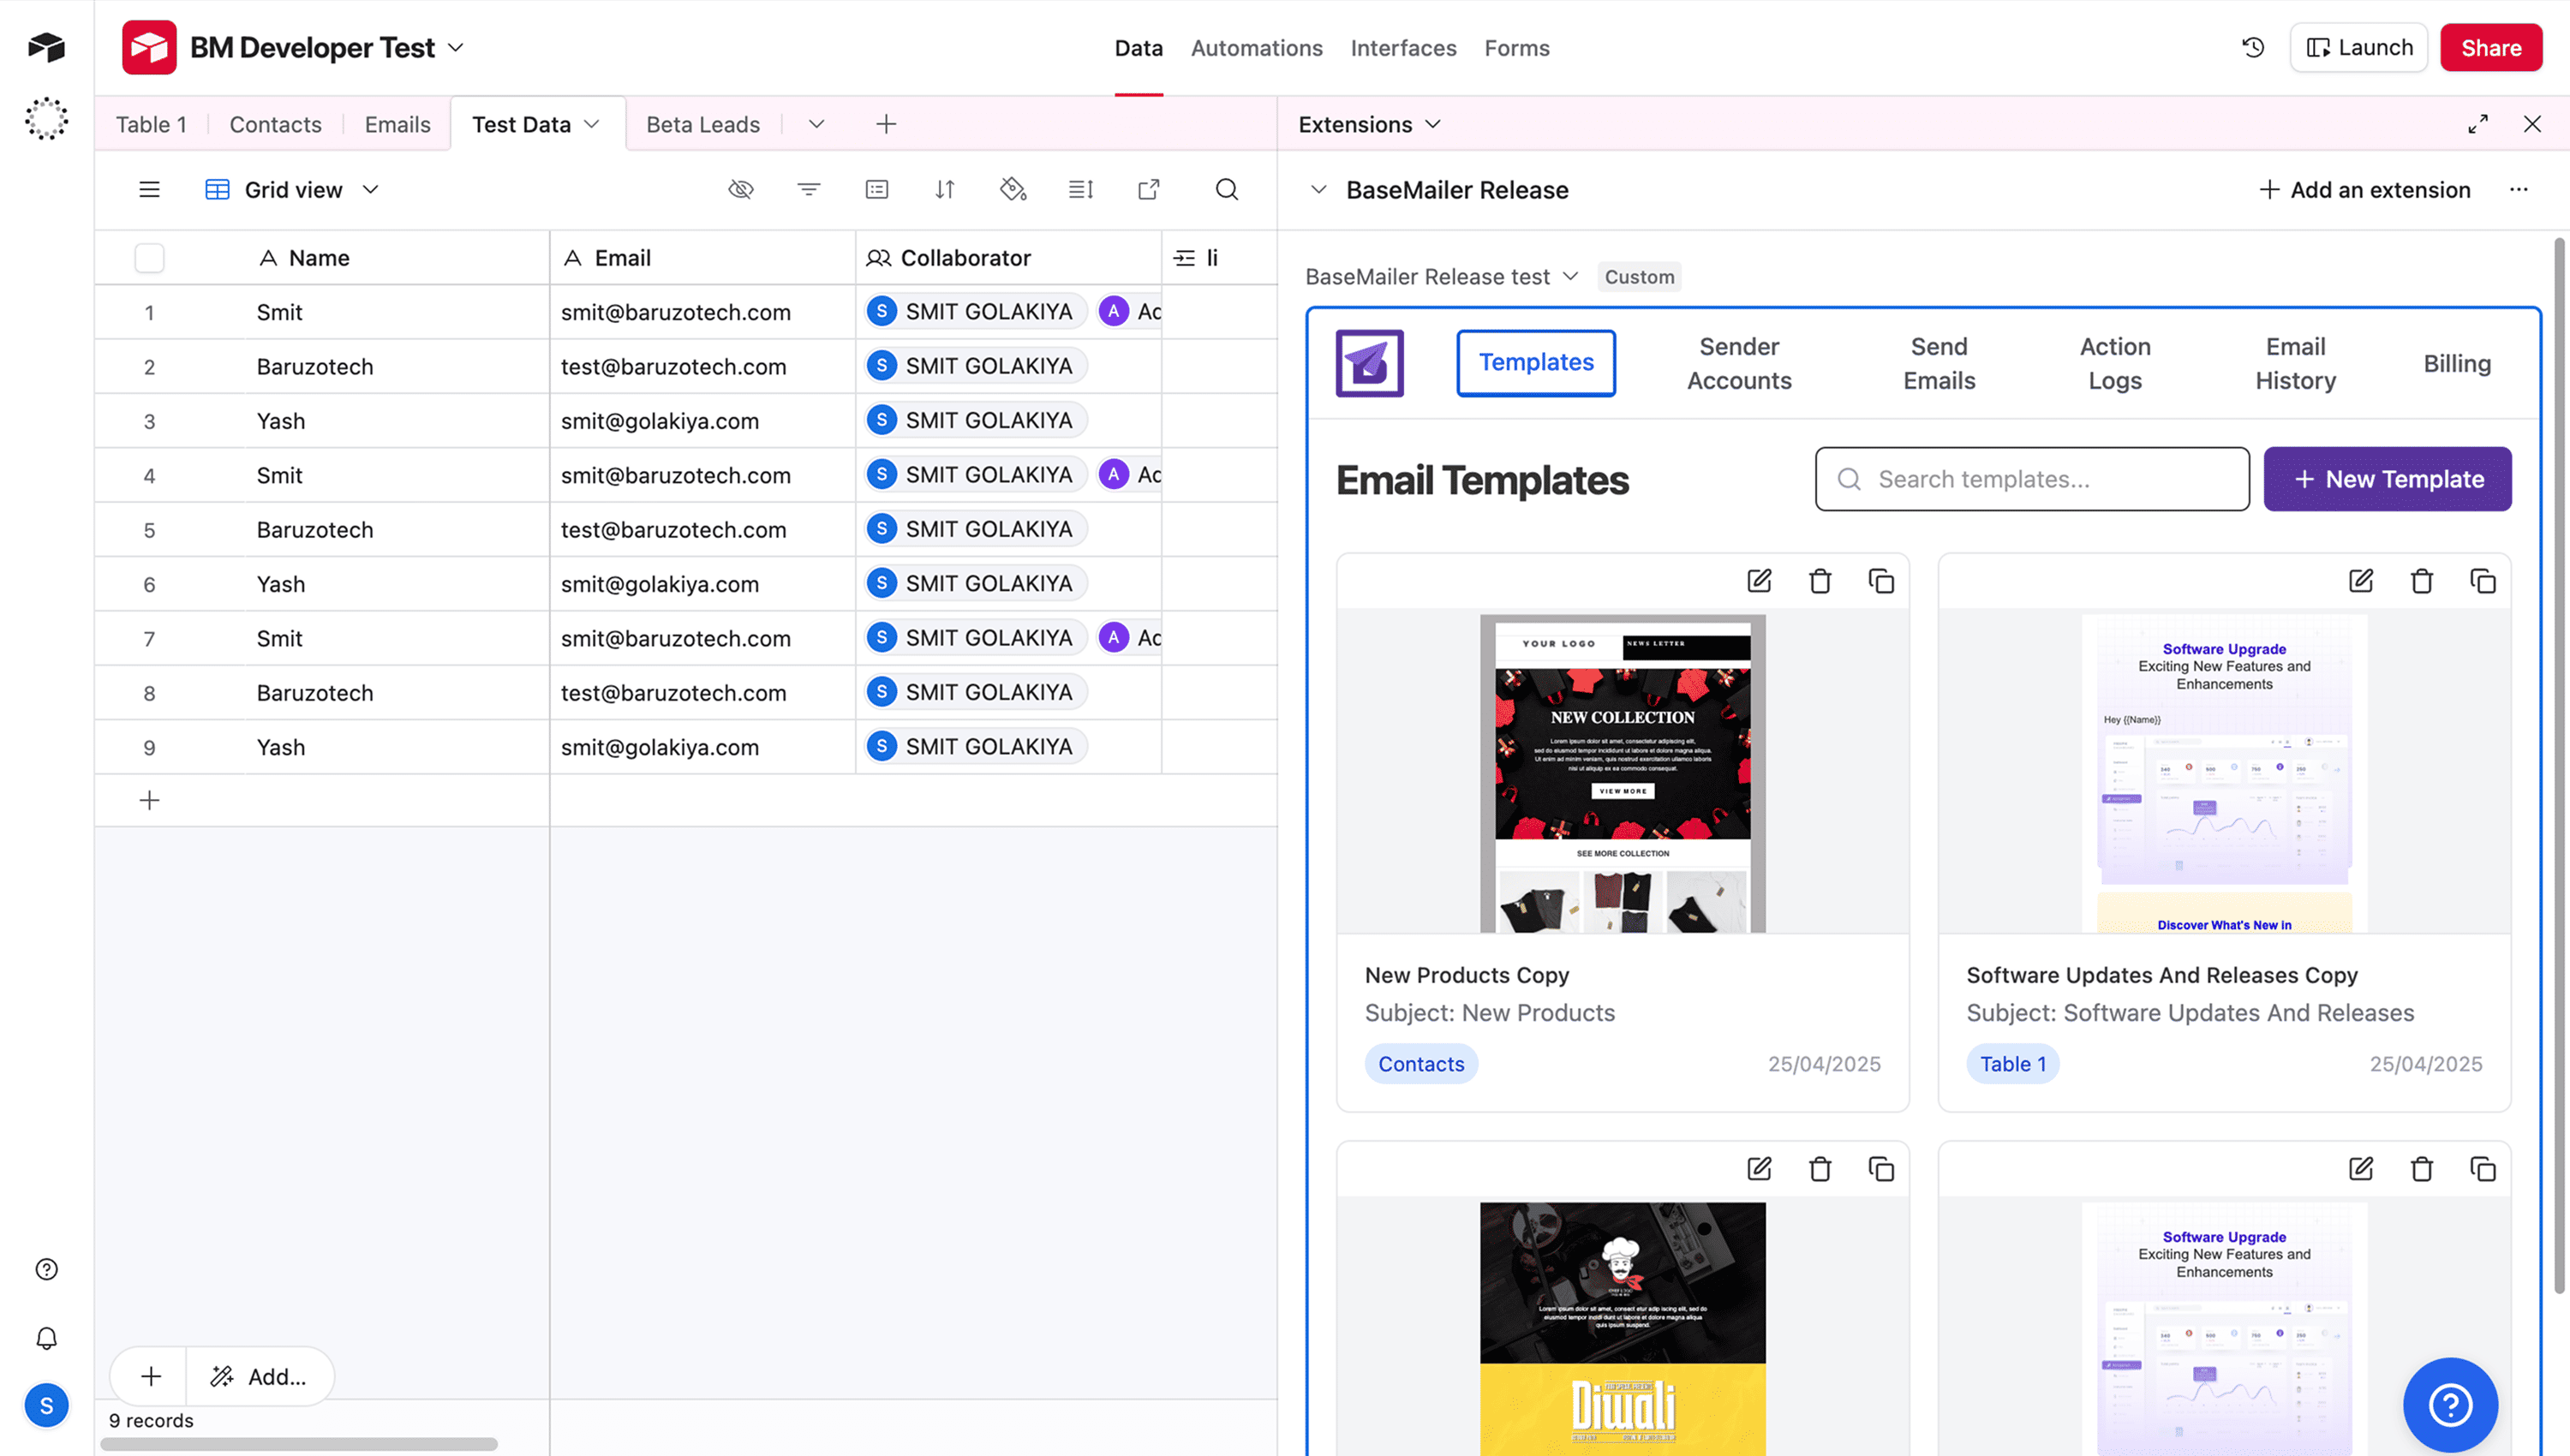The height and width of the screenshot is (1456, 2570).
Task: Expand the Test Data view menu
Action: coord(592,123)
